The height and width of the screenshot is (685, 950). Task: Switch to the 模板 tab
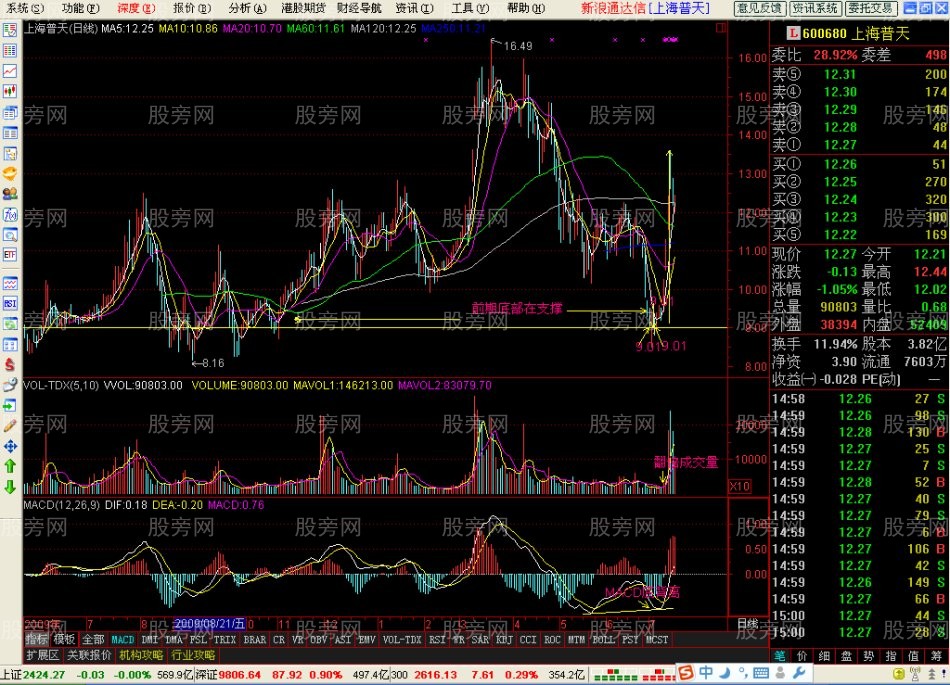coord(64,640)
